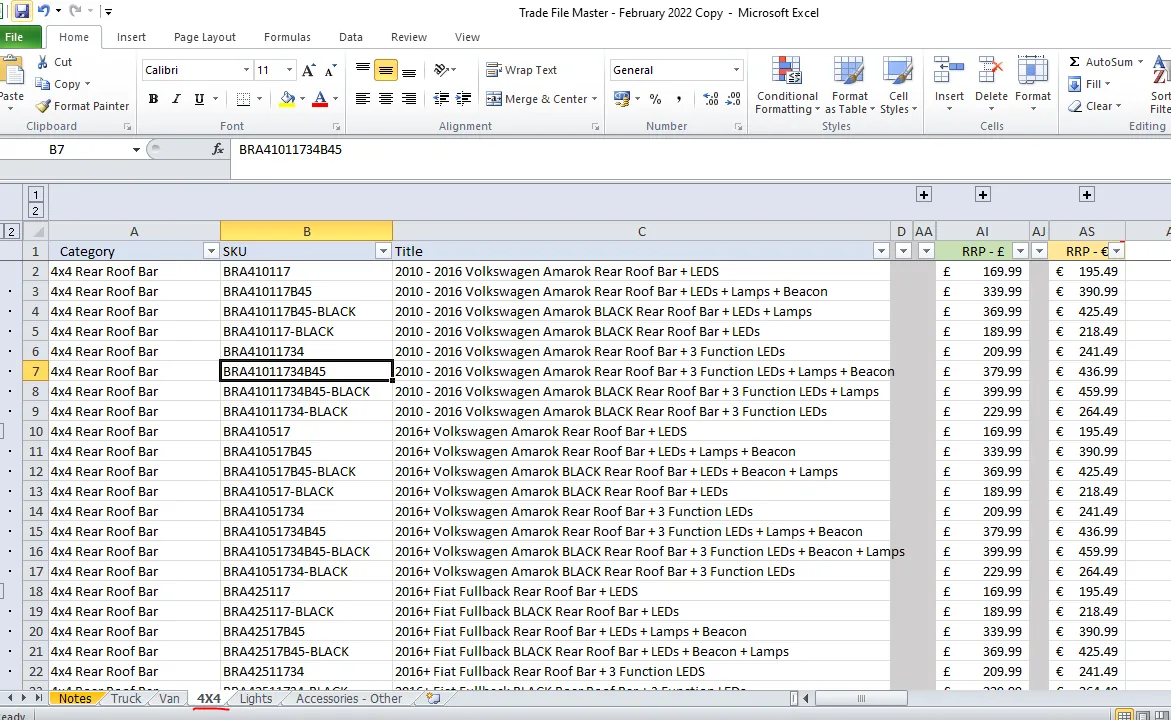1171x720 pixels.
Task: Click Increase Decimal icon
Action: (710, 99)
